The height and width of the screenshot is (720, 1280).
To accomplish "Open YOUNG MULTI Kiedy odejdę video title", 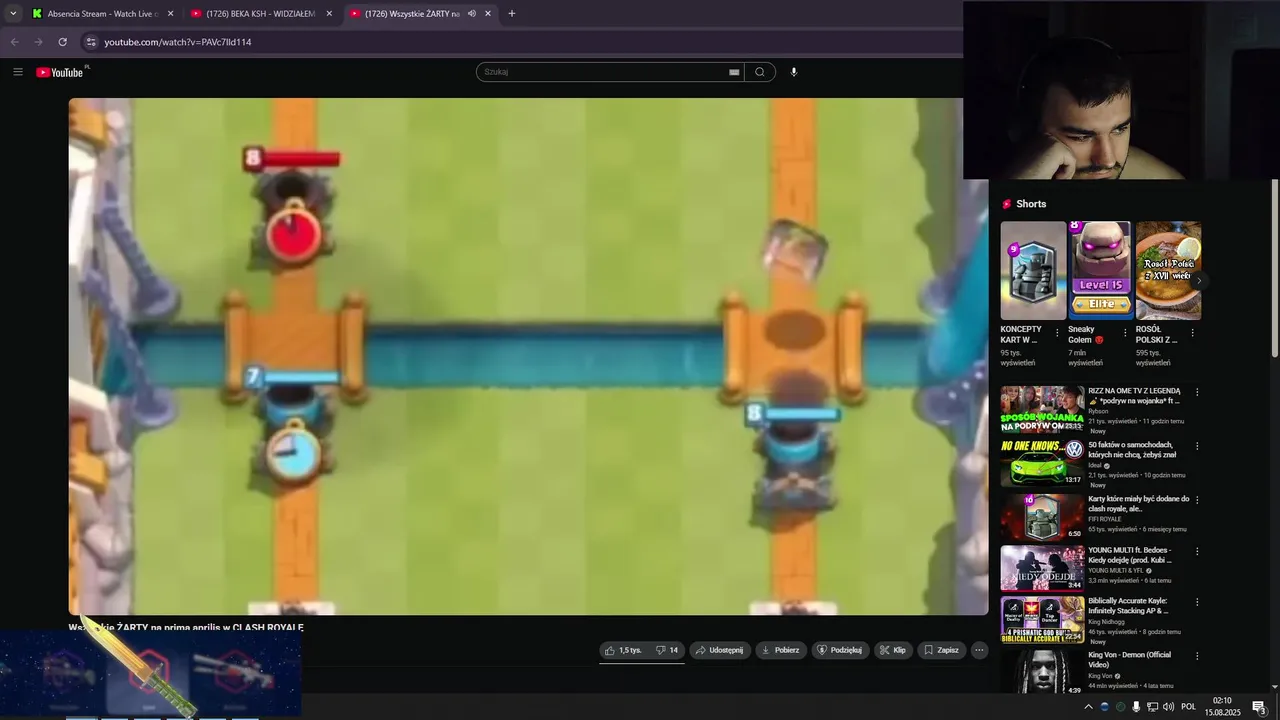I will tap(1130, 555).
